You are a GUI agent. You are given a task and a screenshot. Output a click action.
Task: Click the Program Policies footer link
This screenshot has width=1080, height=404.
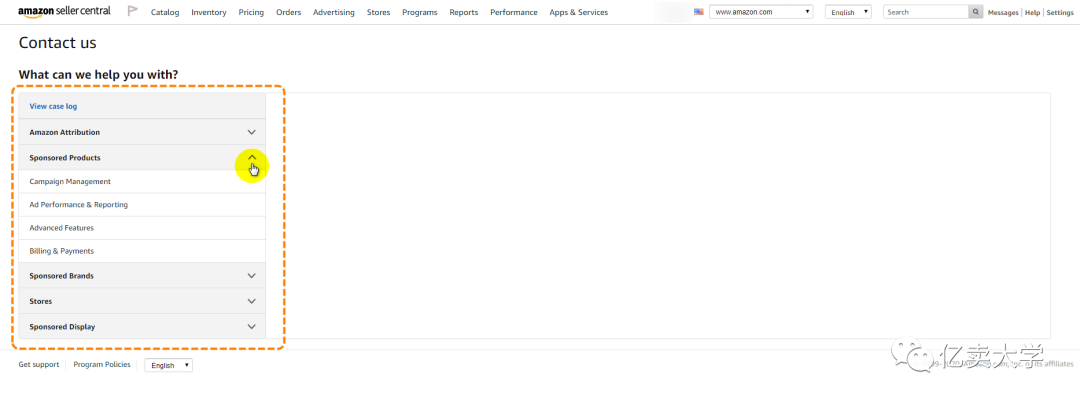pos(102,365)
